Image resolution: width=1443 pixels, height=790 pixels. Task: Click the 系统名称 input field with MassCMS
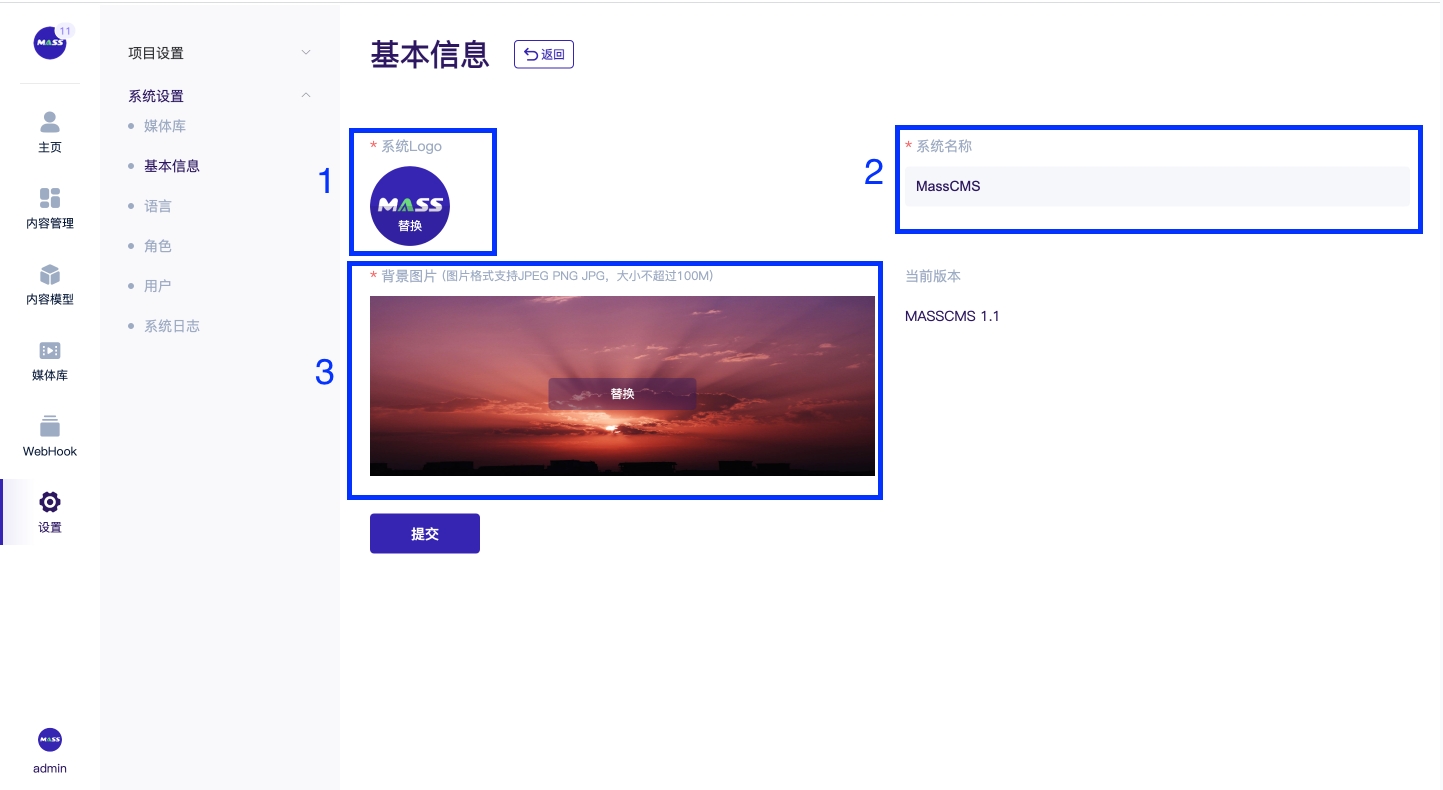[1157, 187]
